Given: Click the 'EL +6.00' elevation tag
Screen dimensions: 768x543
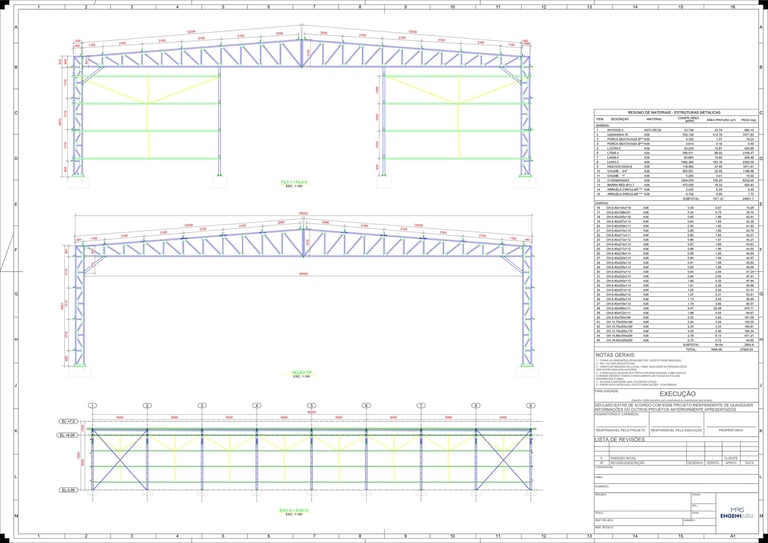Looking at the screenshot, I should pyautogui.click(x=68, y=435).
